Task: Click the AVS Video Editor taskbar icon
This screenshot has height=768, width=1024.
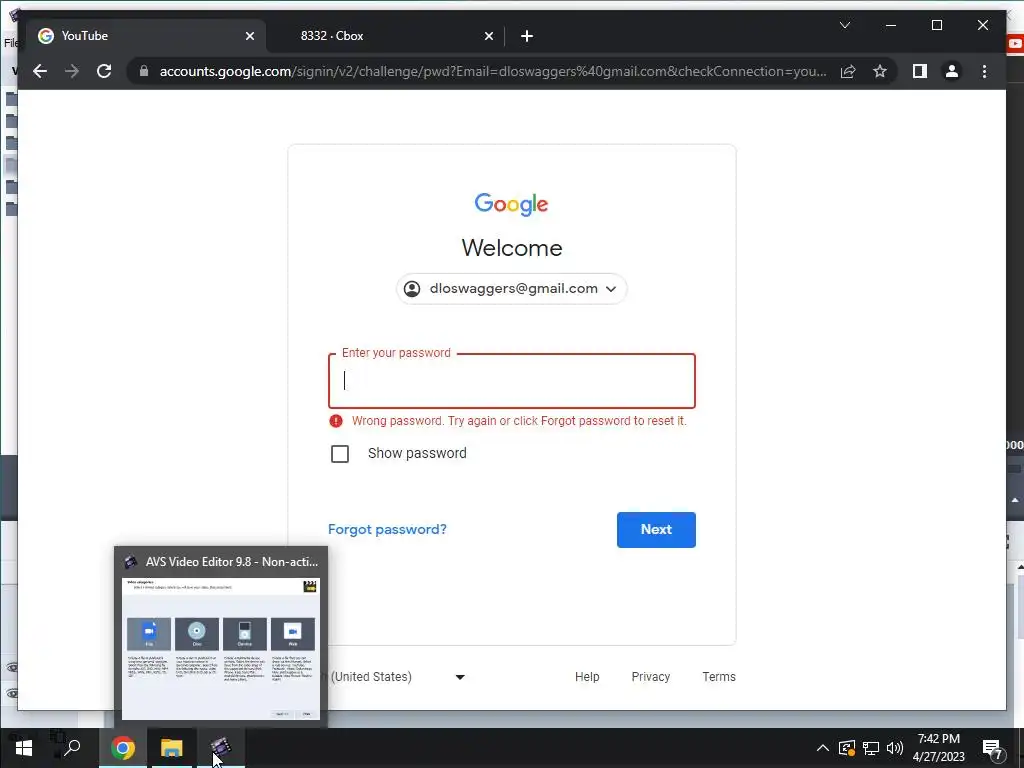Action: pyautogui.click(x=221, y=748)
